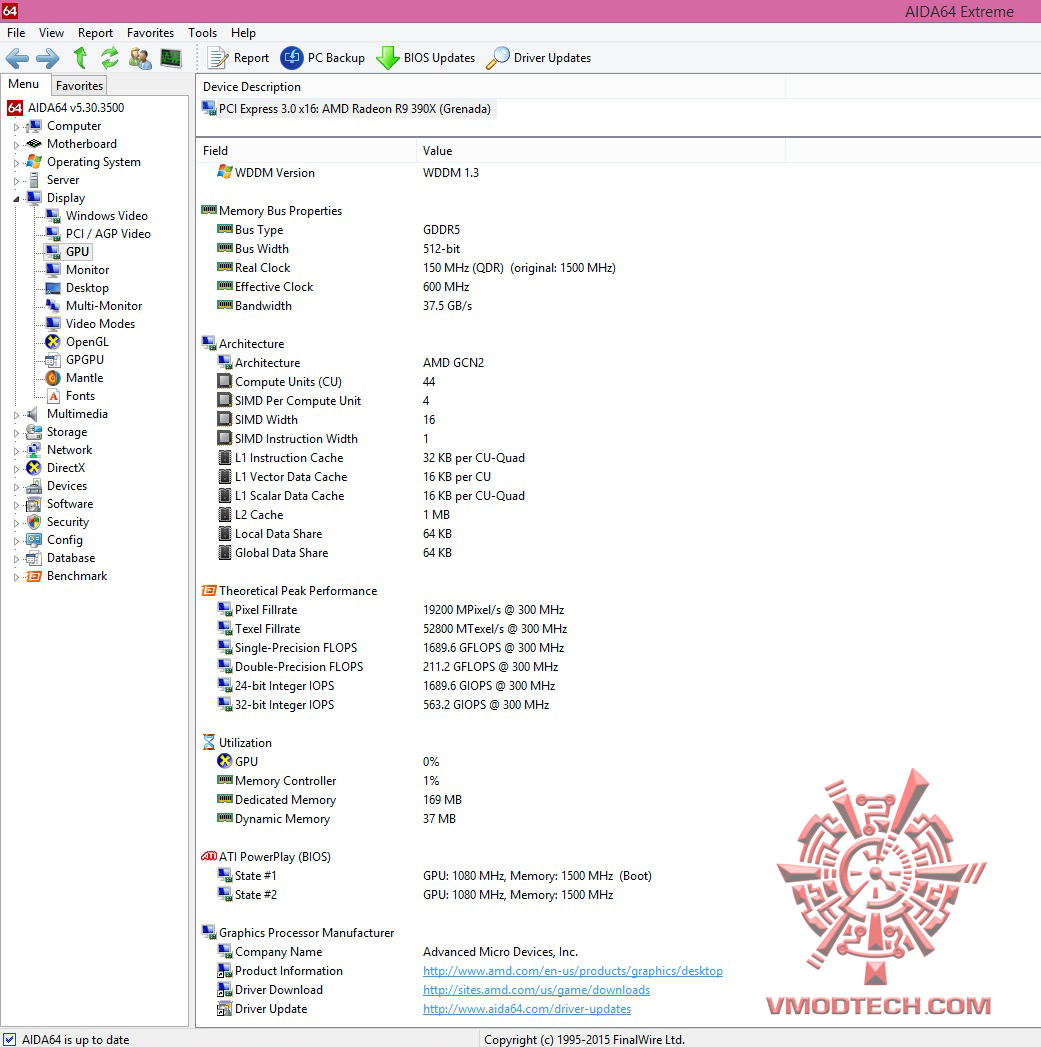This screenshot has height=1047, width=1041.
Task: Click the Mantle icon in the tree
Action: click(x=53, y=378)
